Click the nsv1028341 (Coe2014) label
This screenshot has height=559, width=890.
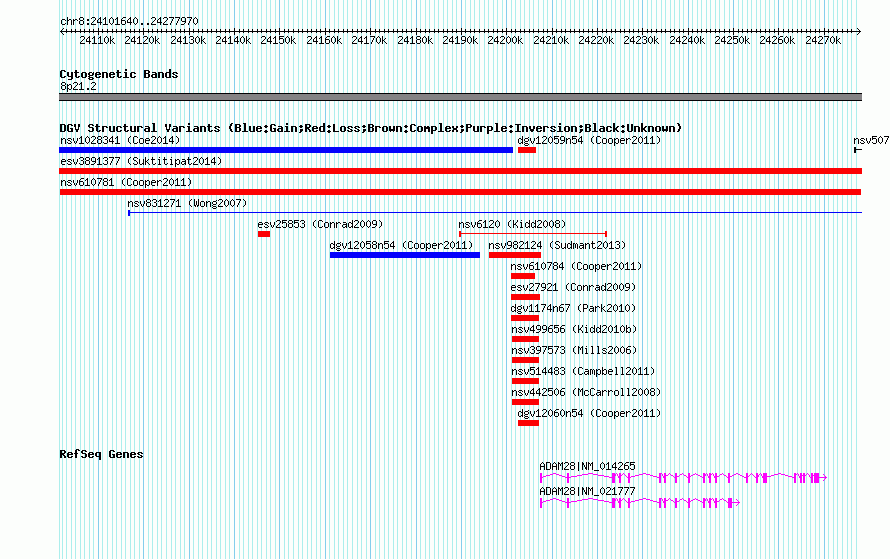pos(120,140)
